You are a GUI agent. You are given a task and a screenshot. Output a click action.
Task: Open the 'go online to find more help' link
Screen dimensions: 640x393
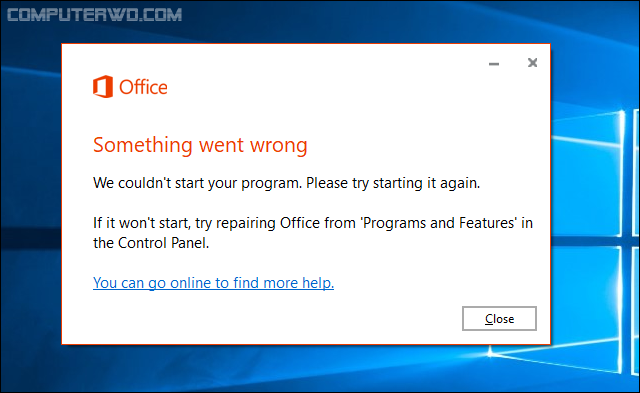pos(213,282)
